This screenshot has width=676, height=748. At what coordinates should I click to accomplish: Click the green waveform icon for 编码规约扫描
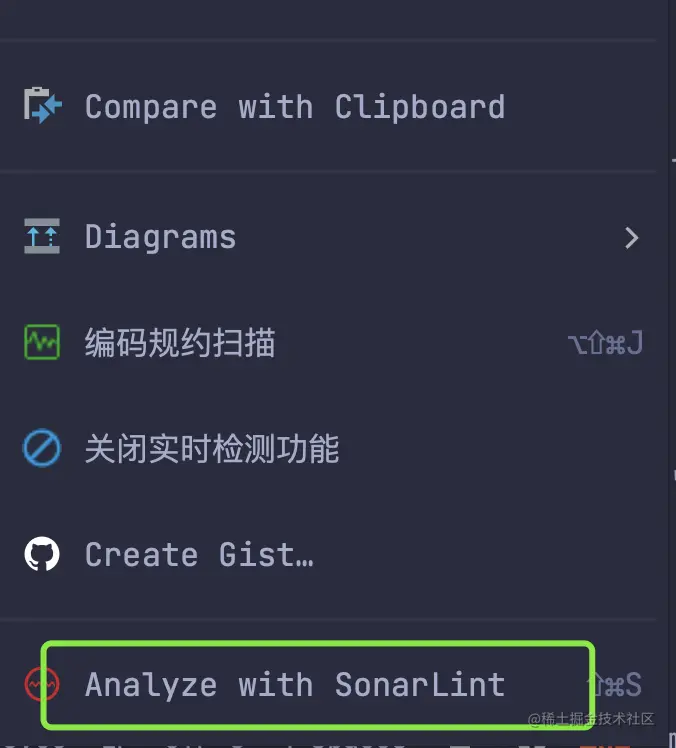(42, 342)
